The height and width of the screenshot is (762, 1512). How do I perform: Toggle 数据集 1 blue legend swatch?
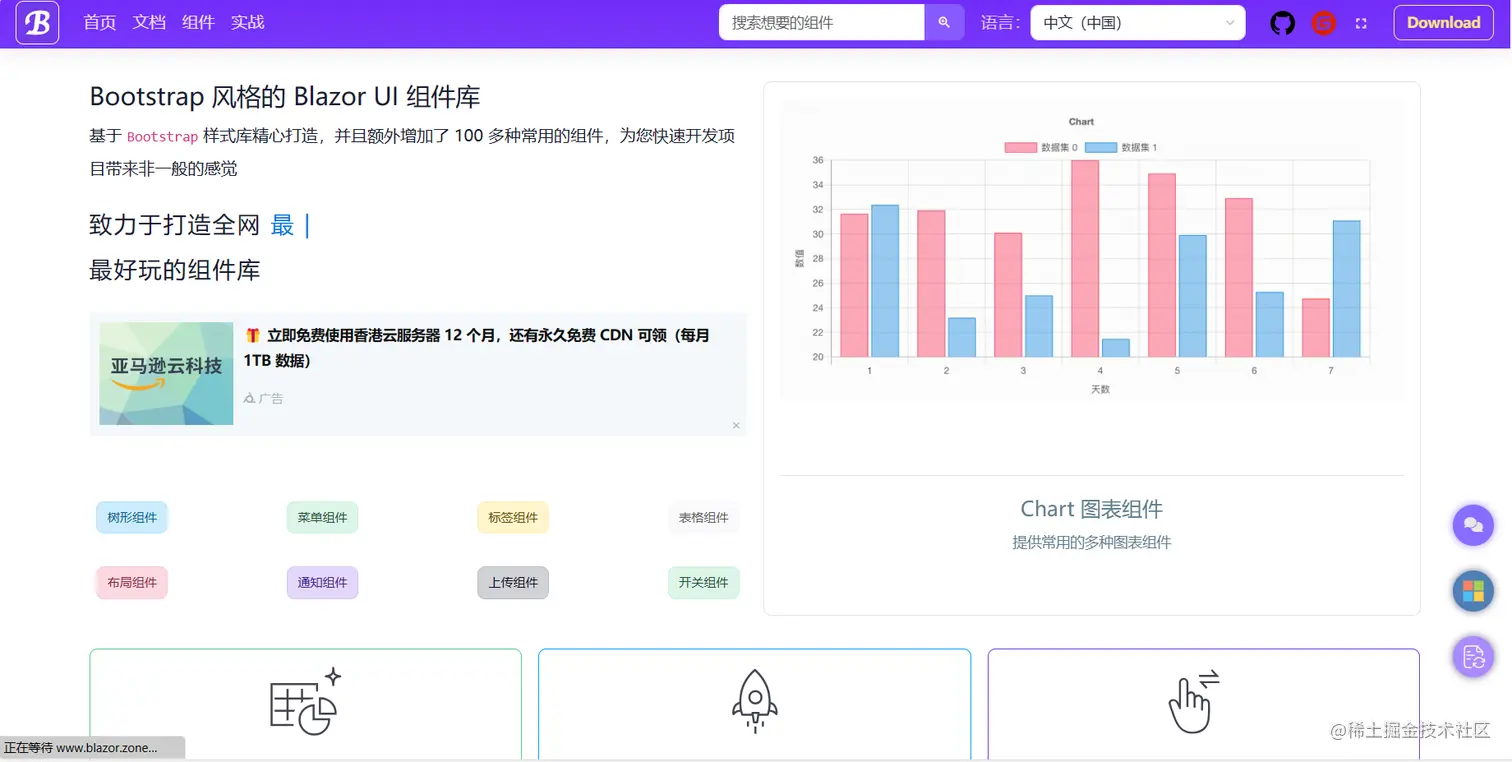click(1101, 148)
